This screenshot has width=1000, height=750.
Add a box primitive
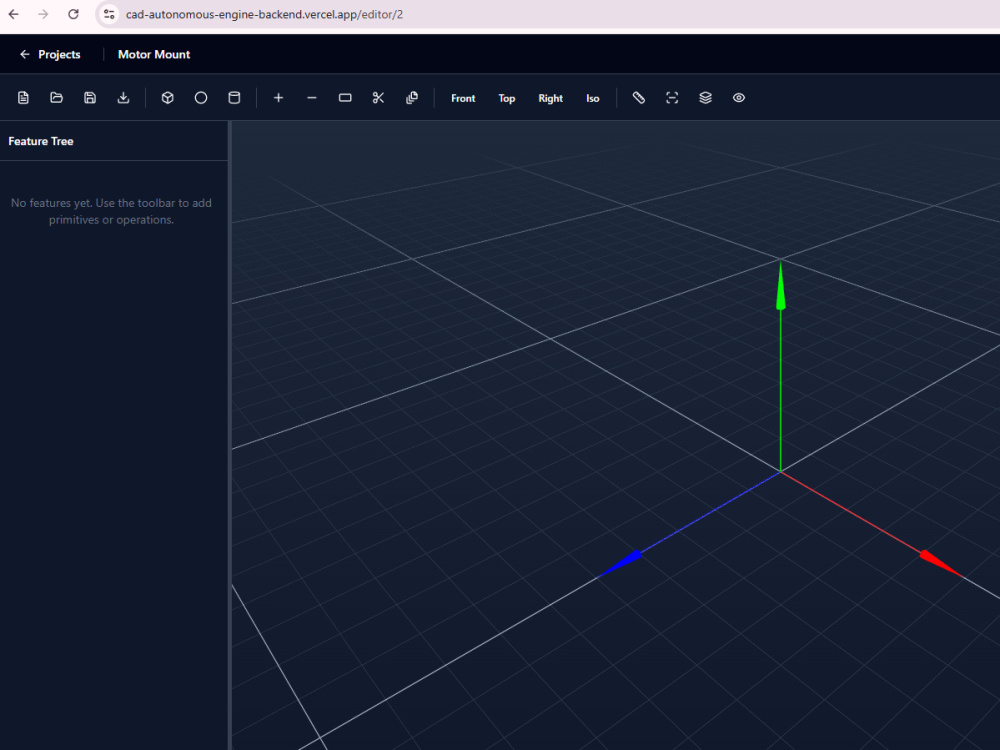point(168,98)
